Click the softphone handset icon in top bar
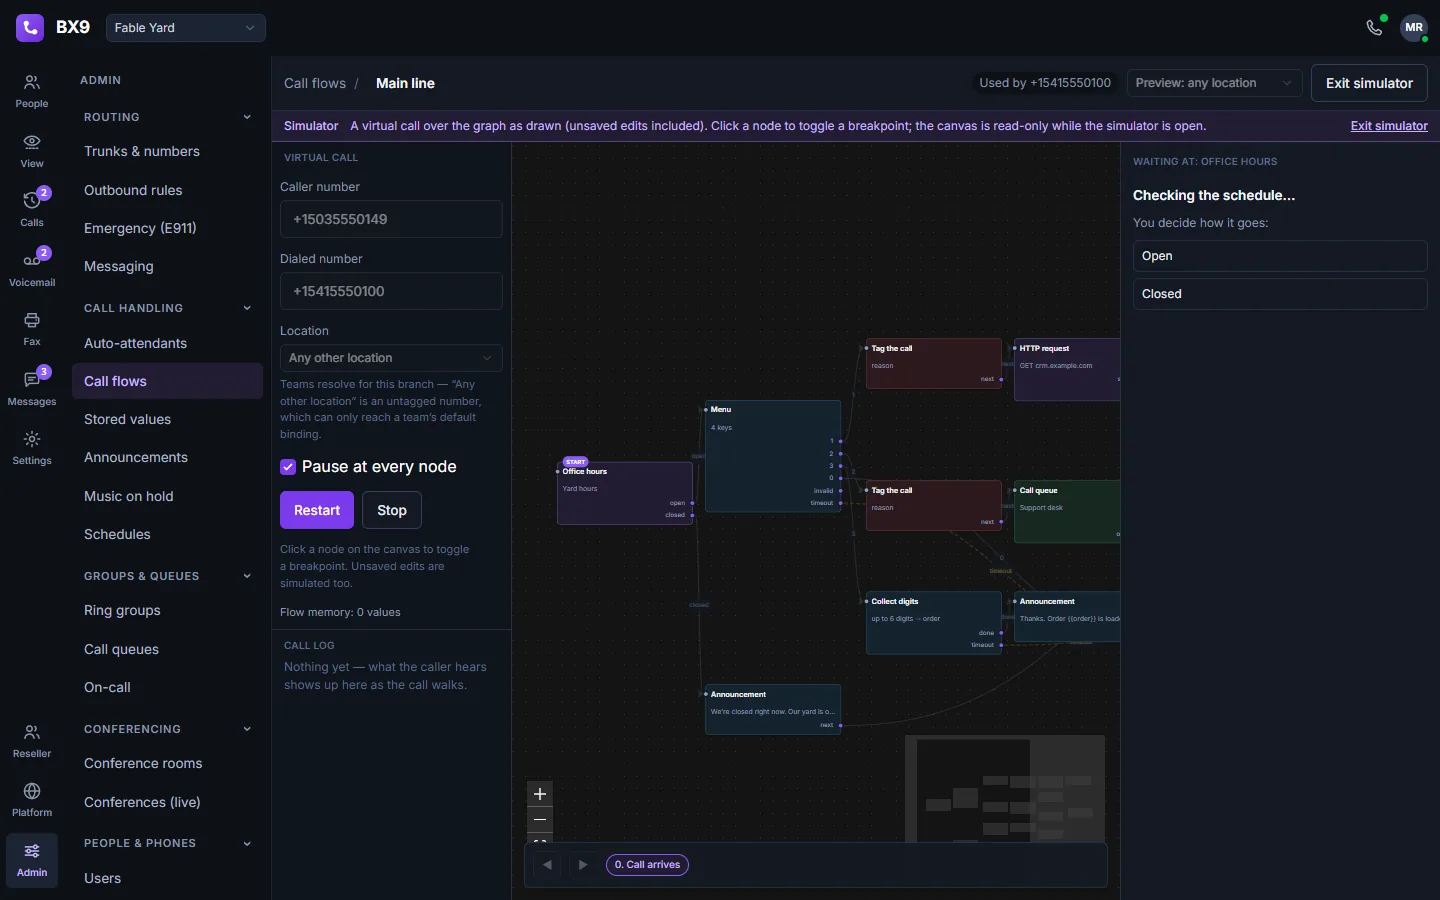 (1375, 28)
